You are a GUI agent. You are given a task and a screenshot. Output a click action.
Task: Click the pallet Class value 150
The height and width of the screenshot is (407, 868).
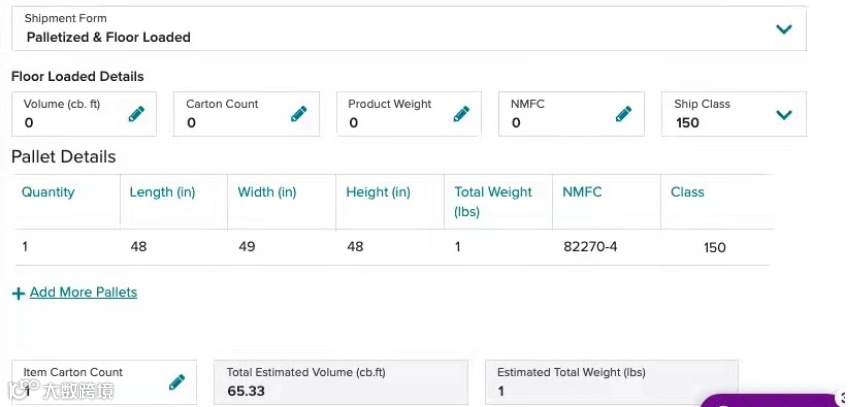pos(714,247)
